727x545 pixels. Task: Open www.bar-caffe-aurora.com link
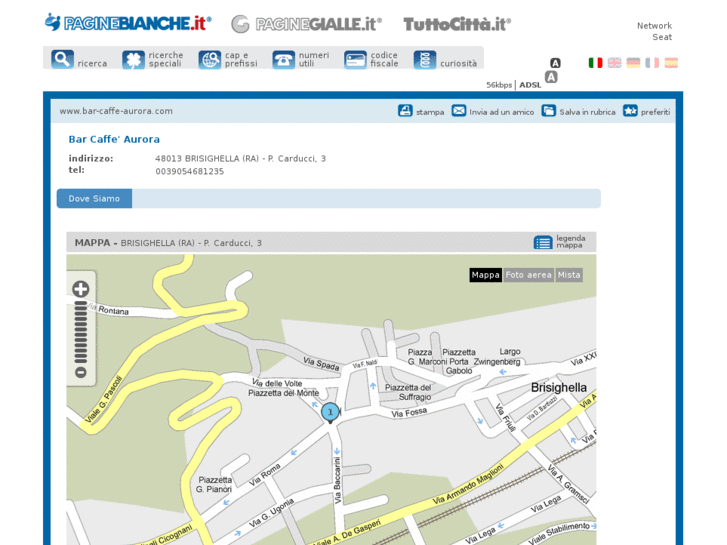[x=116, y=111]
